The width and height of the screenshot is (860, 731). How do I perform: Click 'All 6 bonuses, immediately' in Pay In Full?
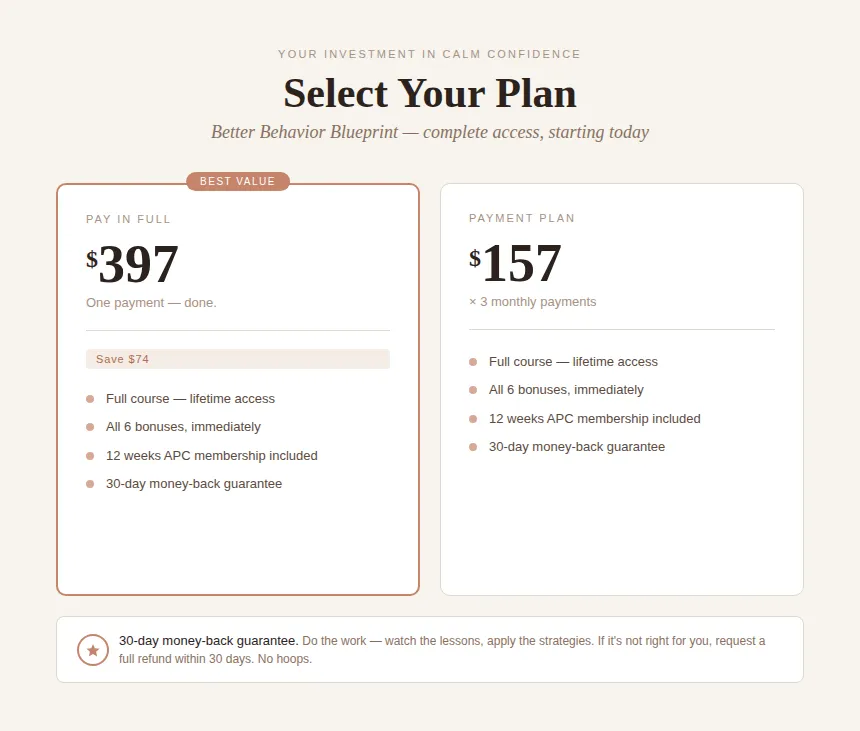(183, 427)
